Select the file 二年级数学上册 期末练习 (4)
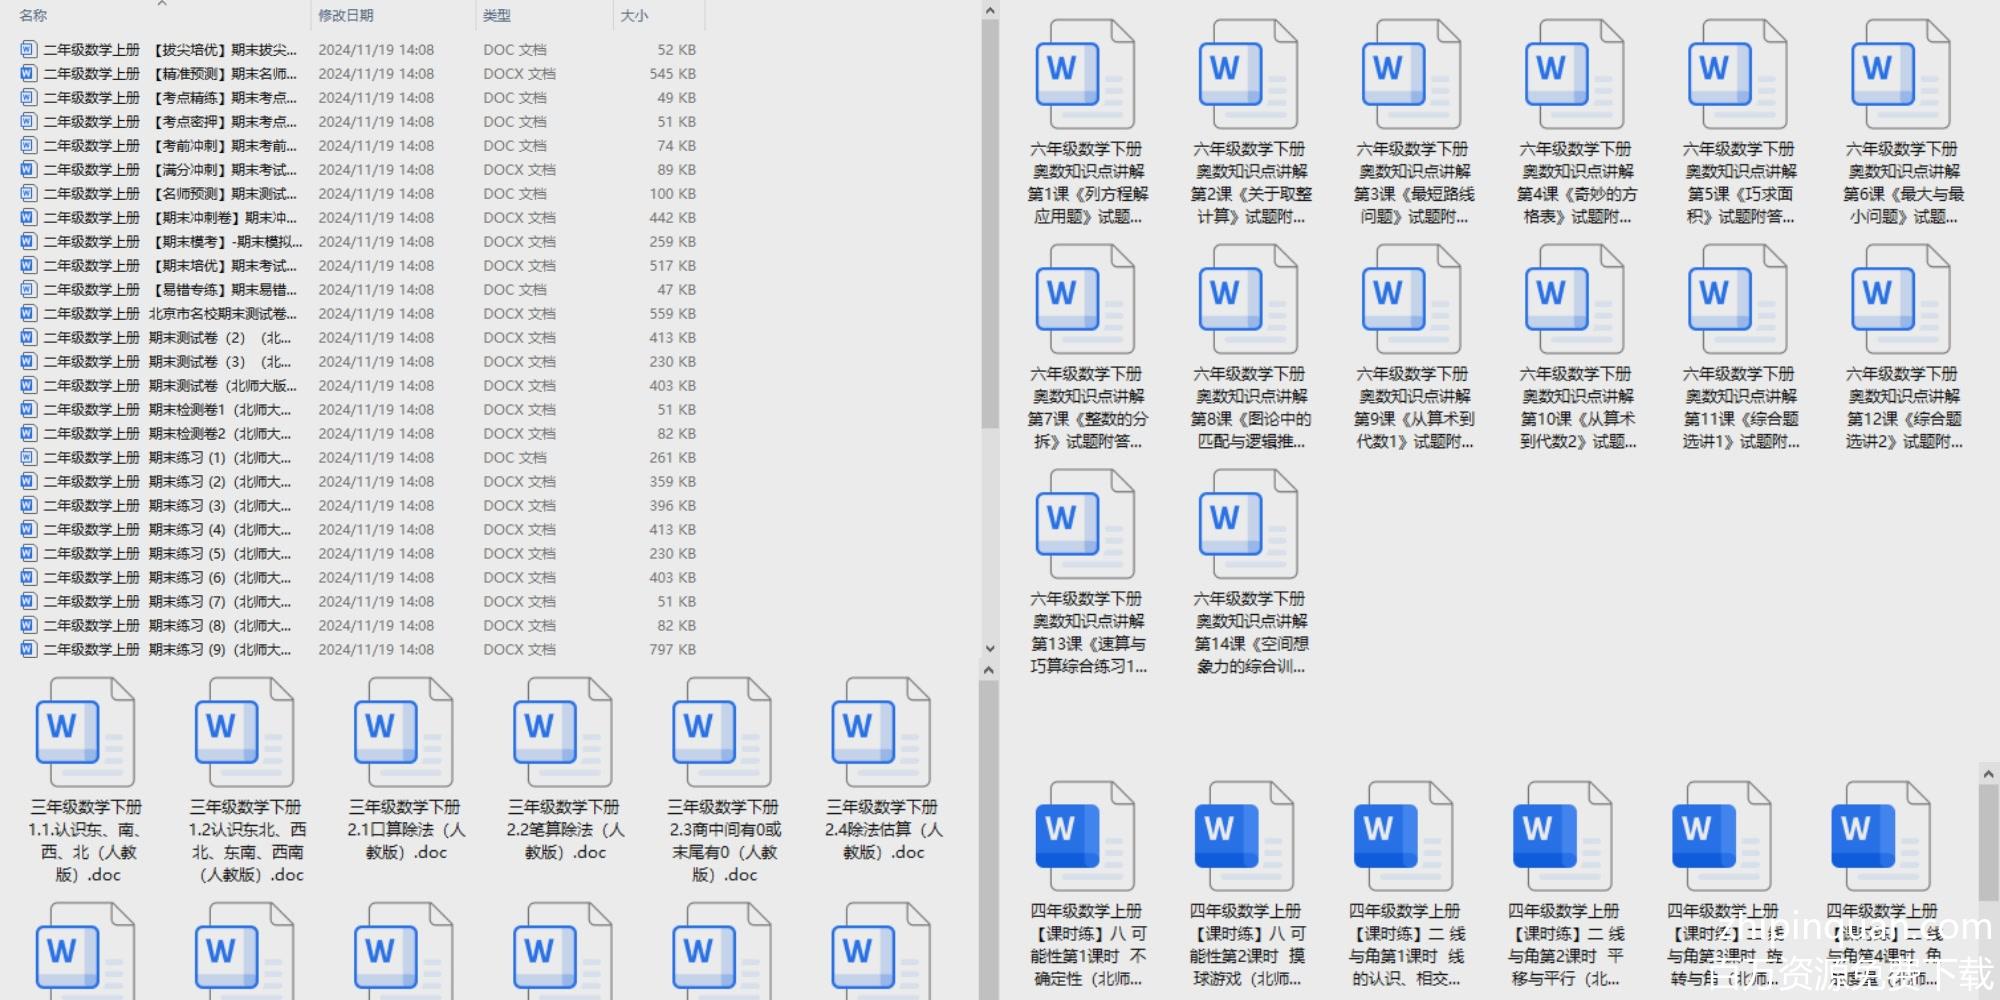 click(x=167, y=529)
